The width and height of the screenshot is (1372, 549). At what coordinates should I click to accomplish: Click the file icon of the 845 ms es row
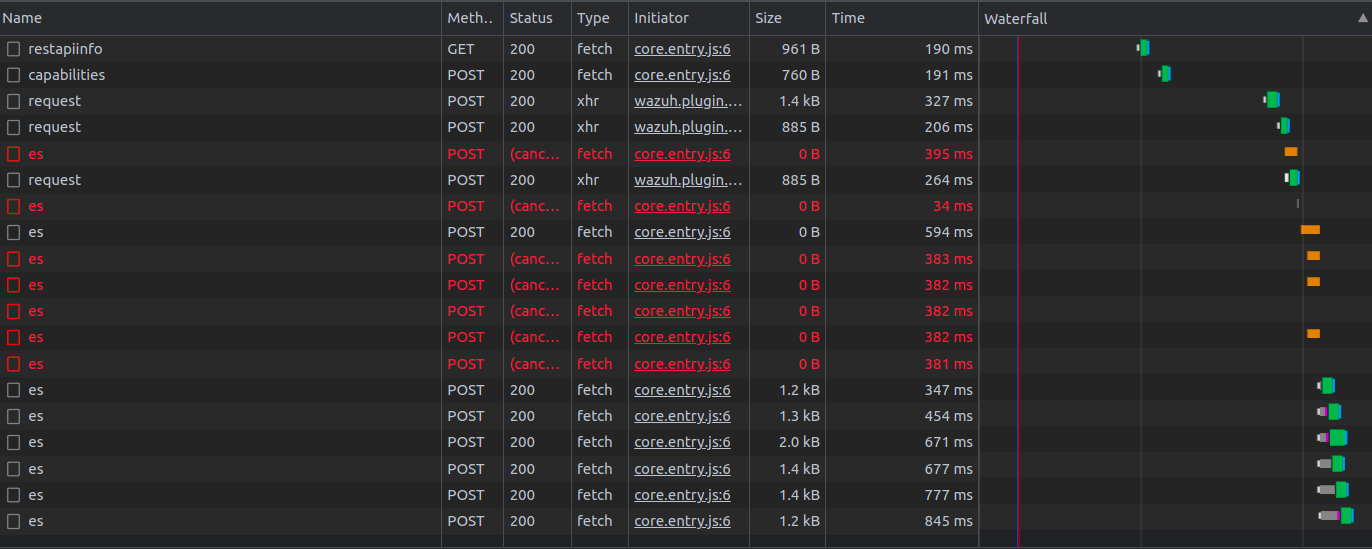13,521
